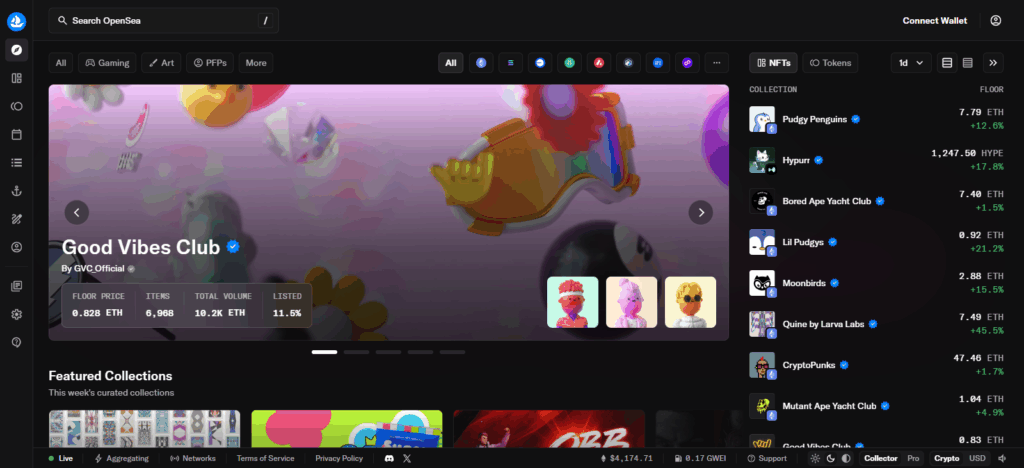Switch to Pro mode in footer

(x=912, y=458)
